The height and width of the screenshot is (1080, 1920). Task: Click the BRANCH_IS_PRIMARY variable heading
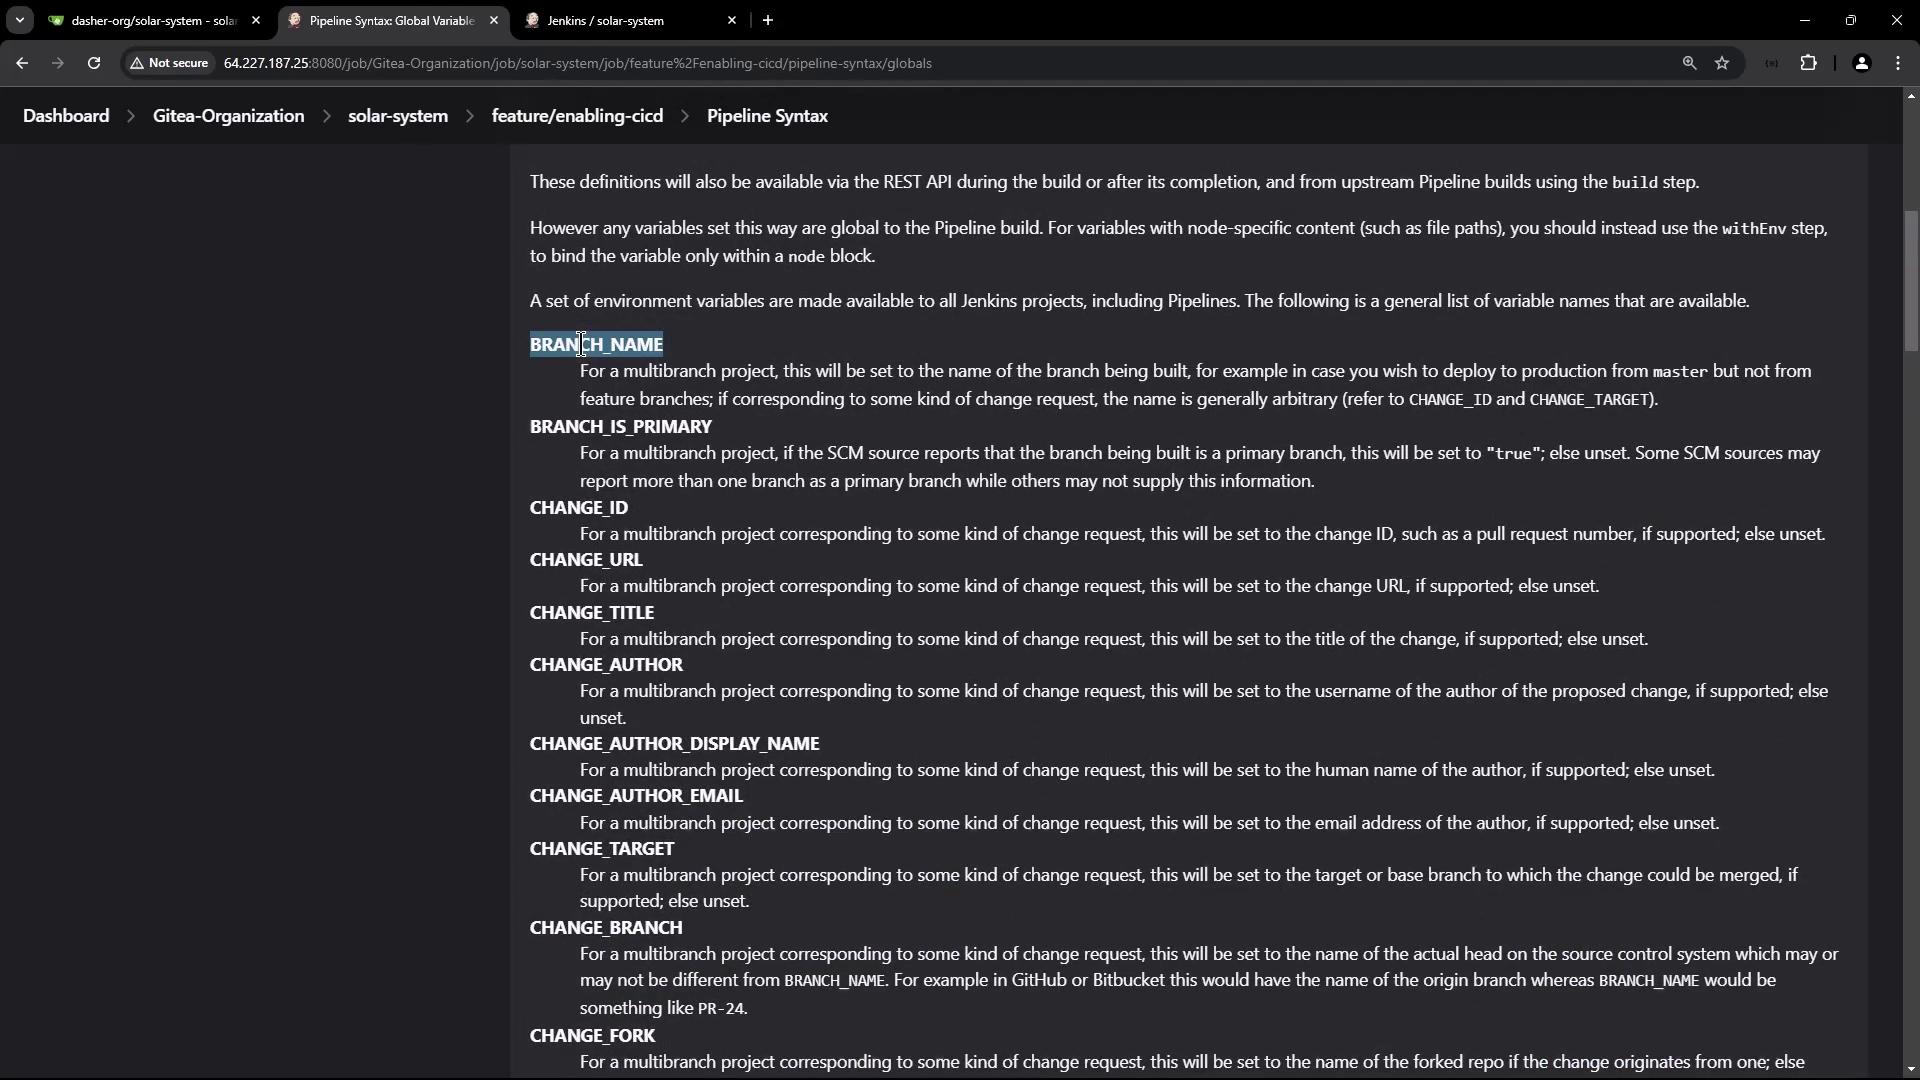tap(620, 427)
